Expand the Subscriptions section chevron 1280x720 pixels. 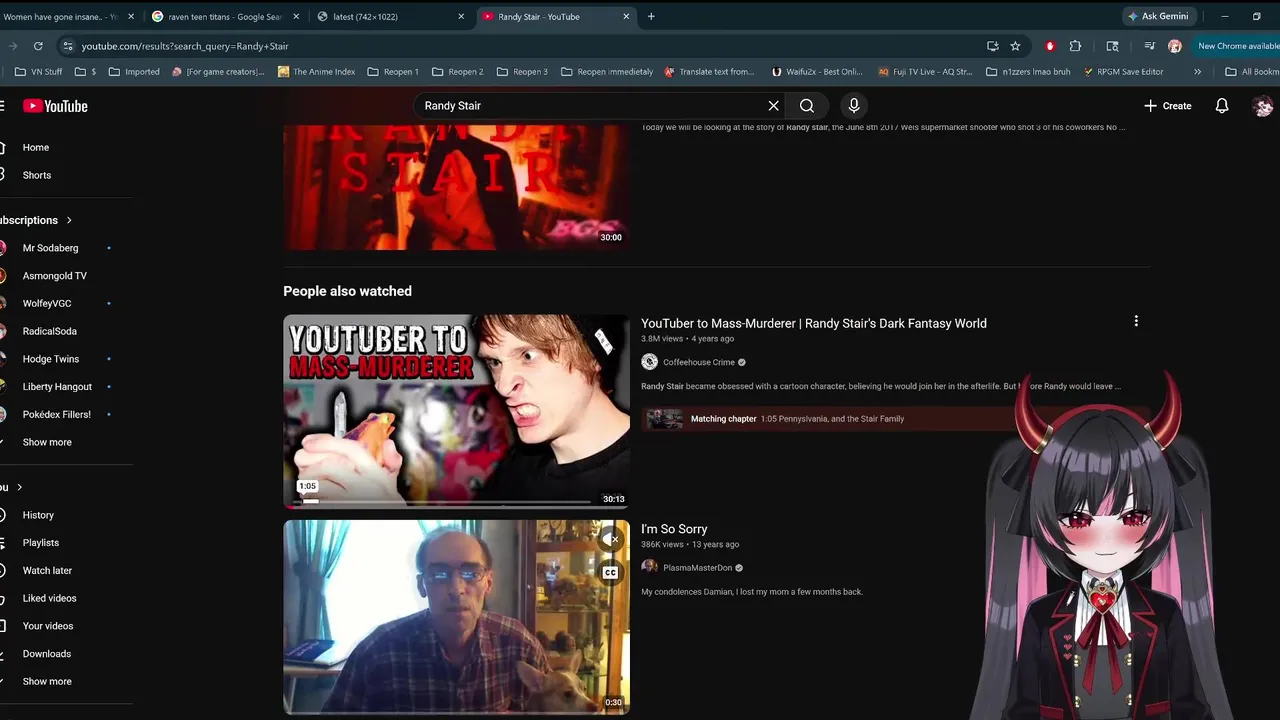(69, 220)
